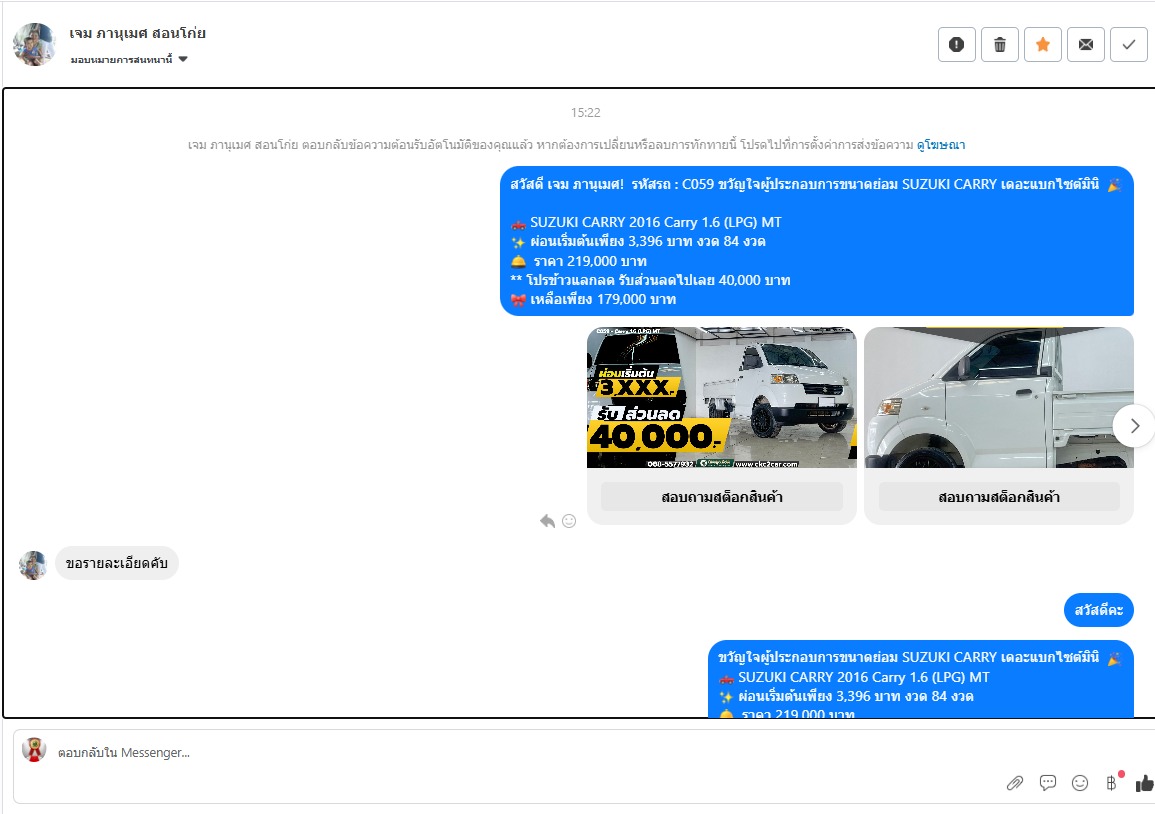
Task: Open the conversation assignment dropdown under the contact name
Action: tap(129, 59)
